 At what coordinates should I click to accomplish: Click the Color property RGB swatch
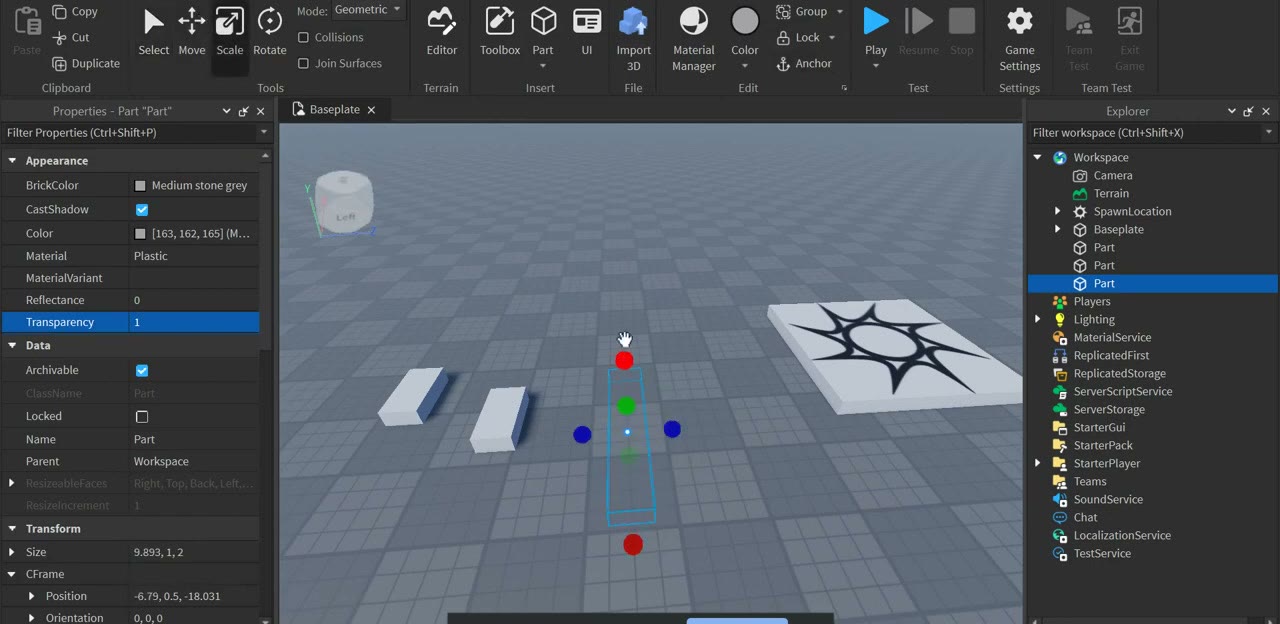[140, 234]
